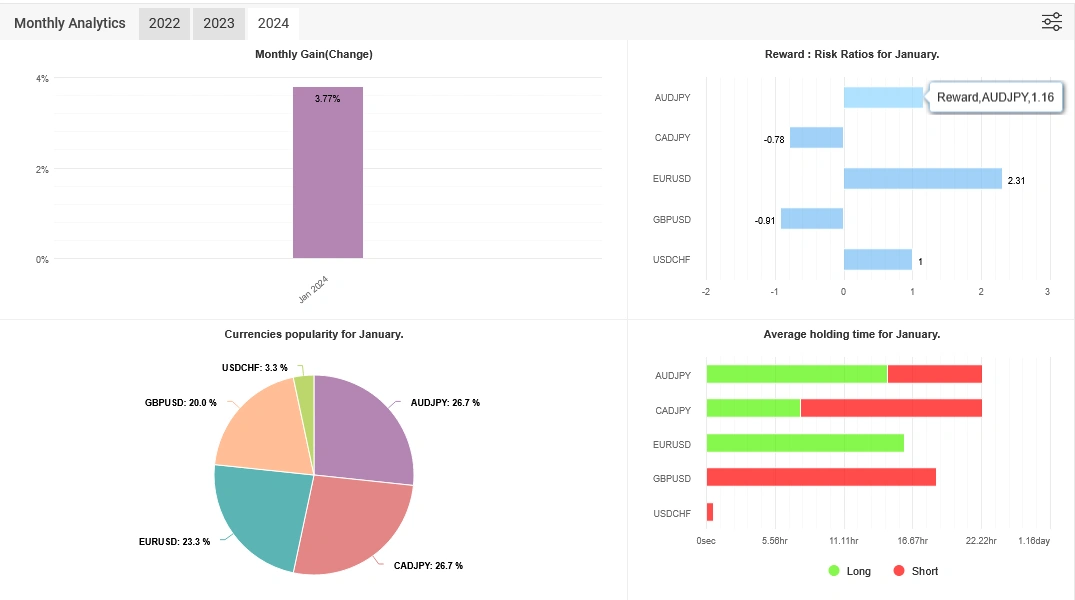Click the USDCHF reward bar valued 1
1075x600 pixels.
point(877,260)
